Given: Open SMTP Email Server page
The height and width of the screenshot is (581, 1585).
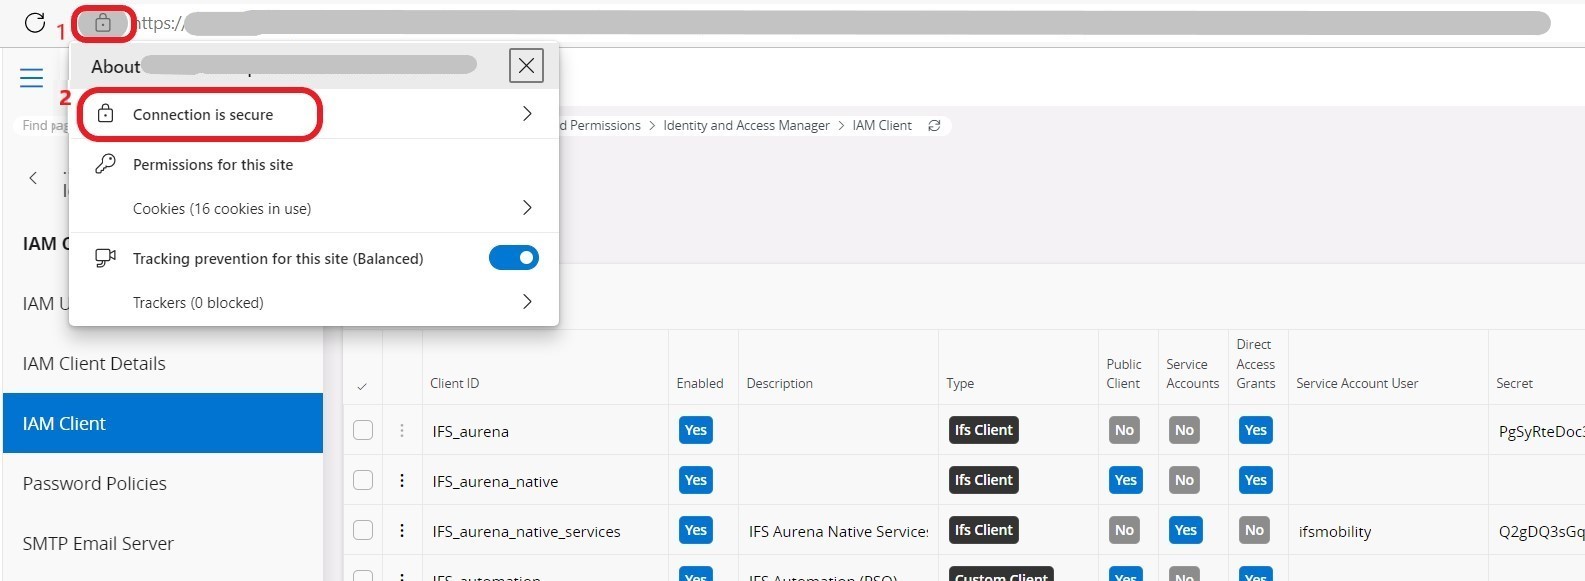Looking at the screenshot, I should [x=98, y=544].
